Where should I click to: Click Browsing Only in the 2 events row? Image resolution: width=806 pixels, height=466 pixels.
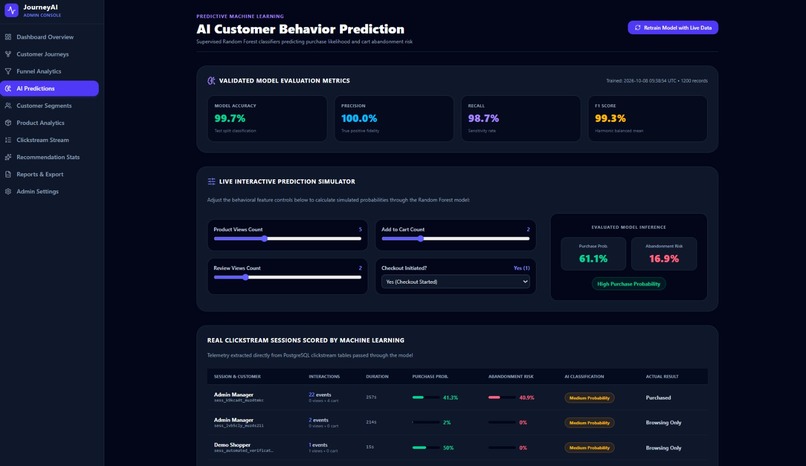tap(664, 422)
